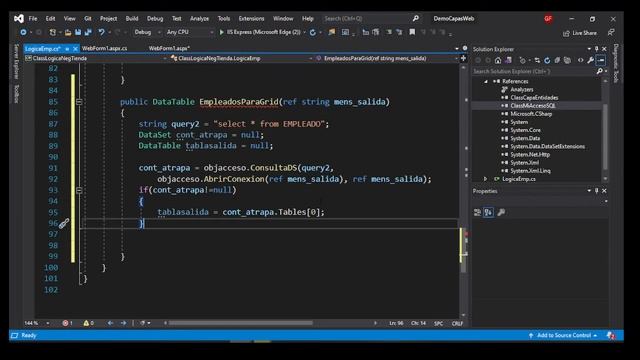This screenshot has height=360, width=640.
Task: Open the Build menu
Action: pyautogui.click(x=132, y=18)
